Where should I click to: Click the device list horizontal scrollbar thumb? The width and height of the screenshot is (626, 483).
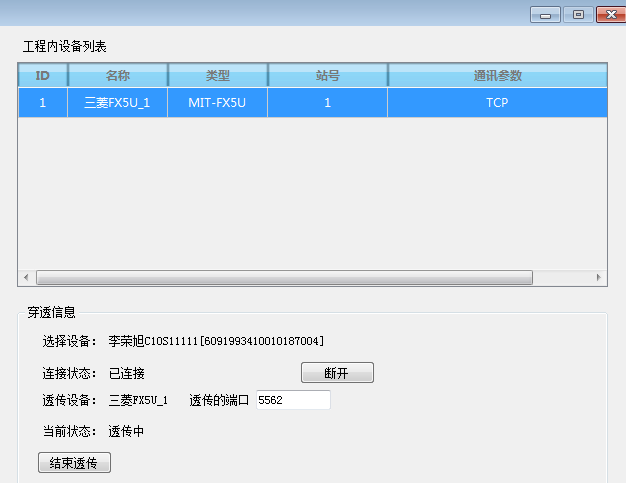coord(284,277)
